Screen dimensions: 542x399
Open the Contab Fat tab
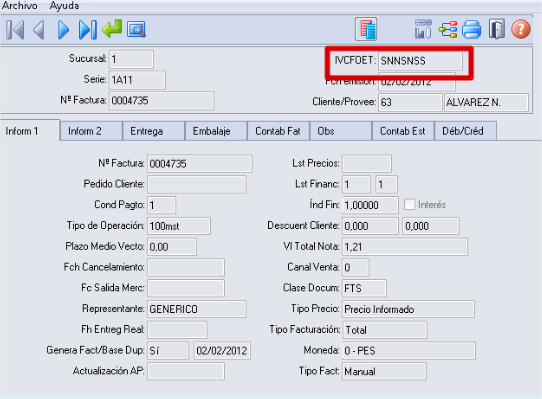[x=278, y=131]
